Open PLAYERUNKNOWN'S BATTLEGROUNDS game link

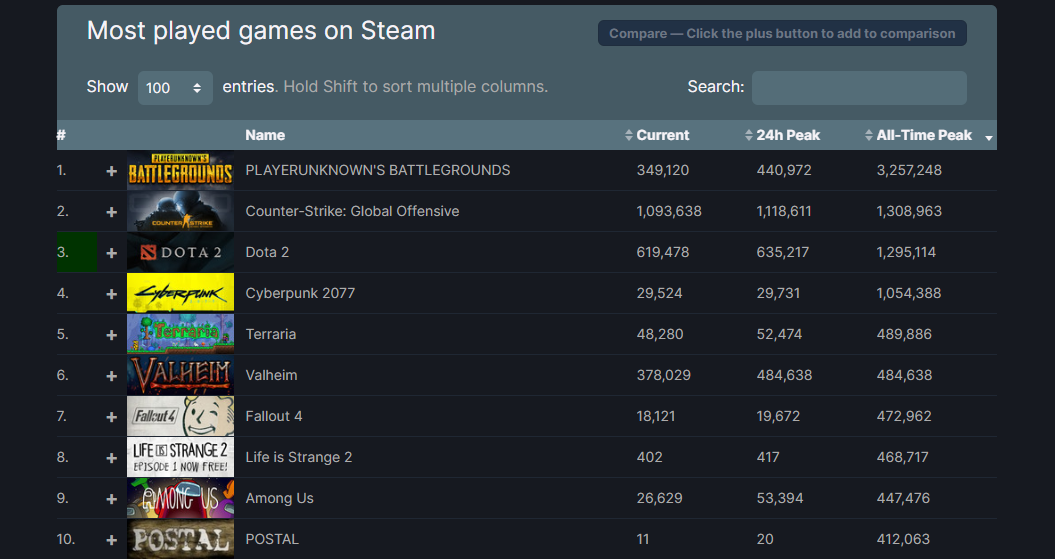coord(377,170)
